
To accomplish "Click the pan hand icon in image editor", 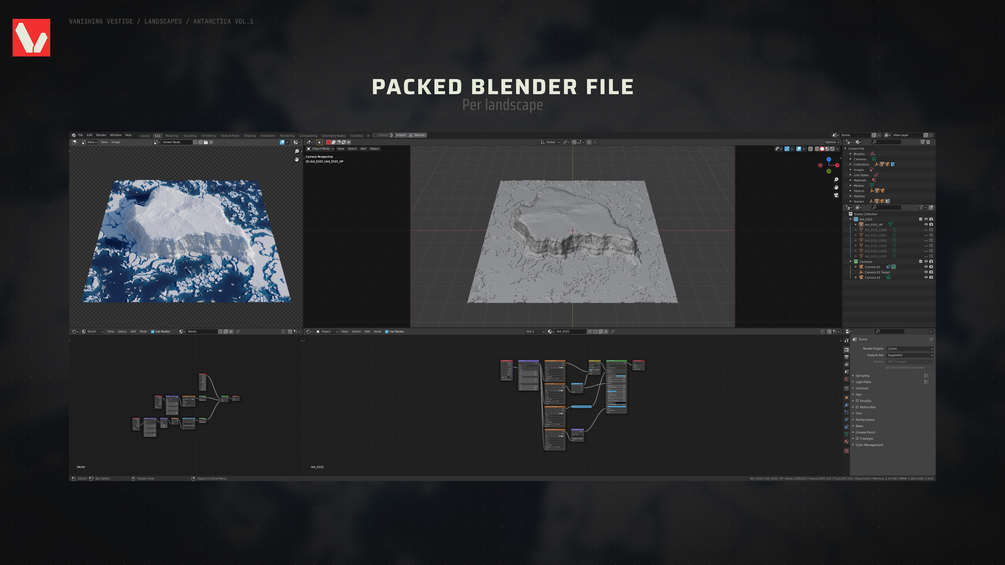I will pyautogui.click(x=297, y=159).
